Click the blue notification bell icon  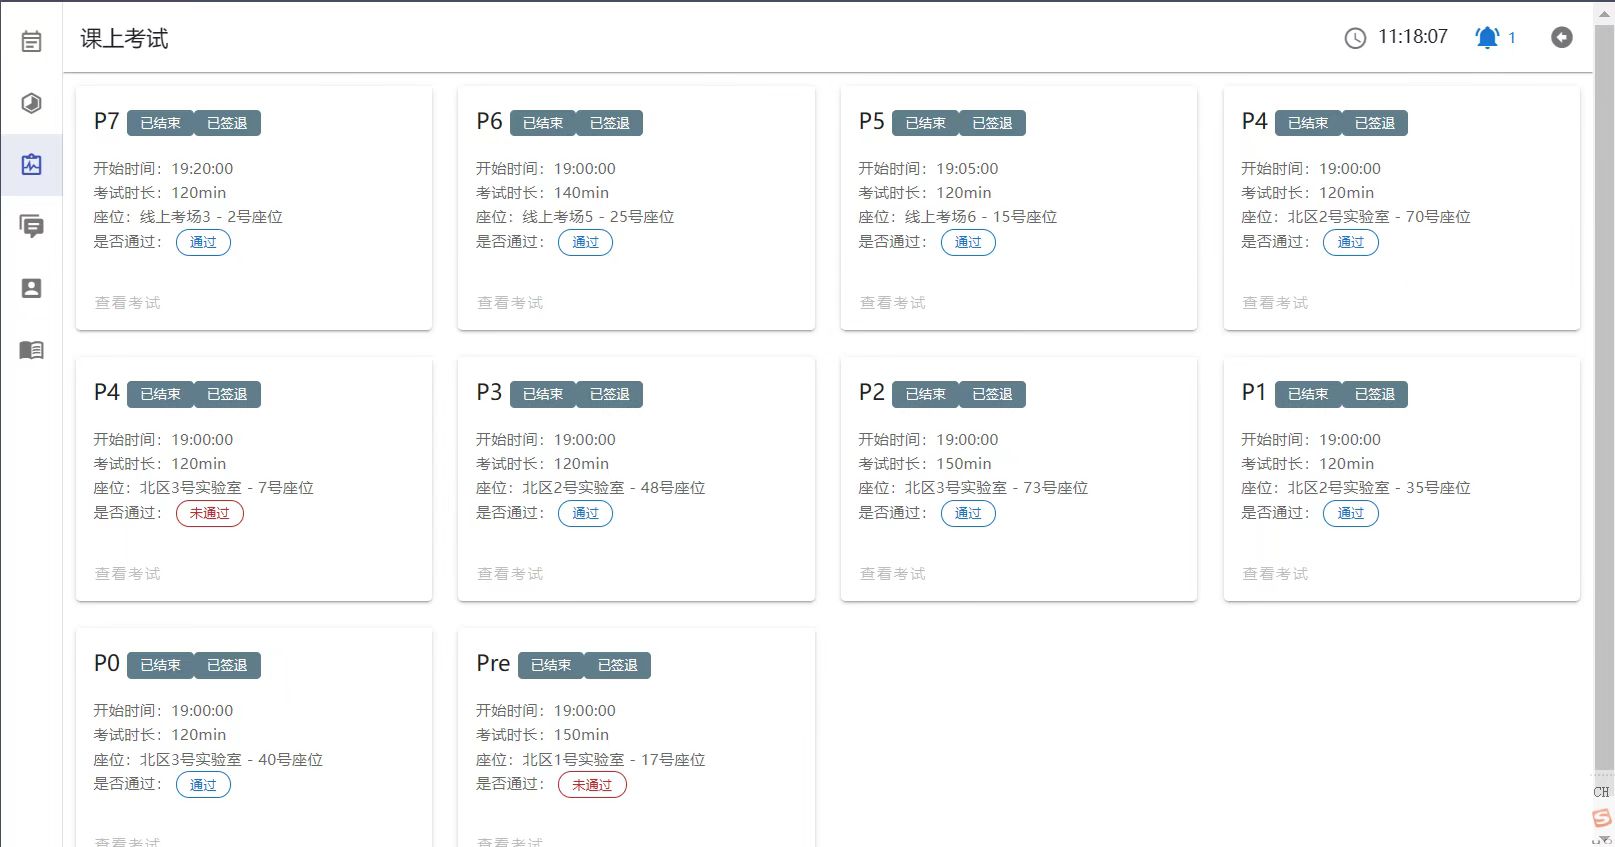1487,38
